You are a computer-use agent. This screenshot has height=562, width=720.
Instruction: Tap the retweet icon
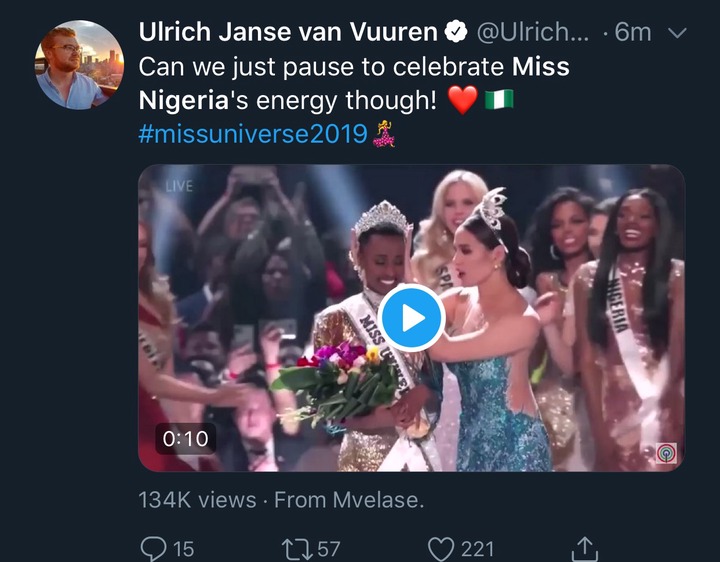coord(297,548)
